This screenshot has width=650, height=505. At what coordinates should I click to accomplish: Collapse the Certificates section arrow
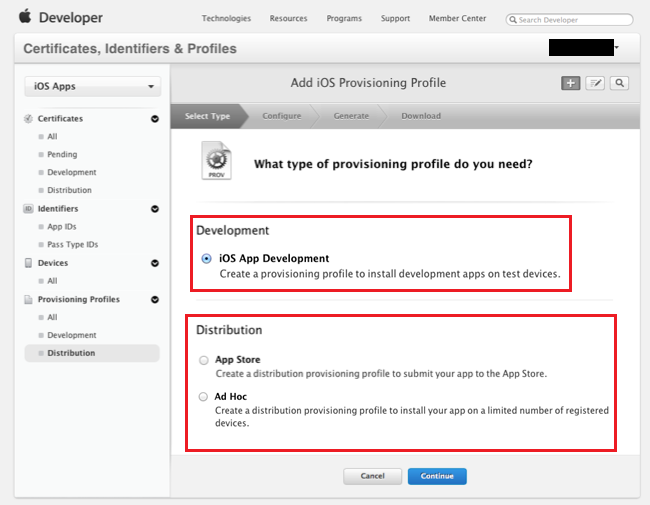155,119
